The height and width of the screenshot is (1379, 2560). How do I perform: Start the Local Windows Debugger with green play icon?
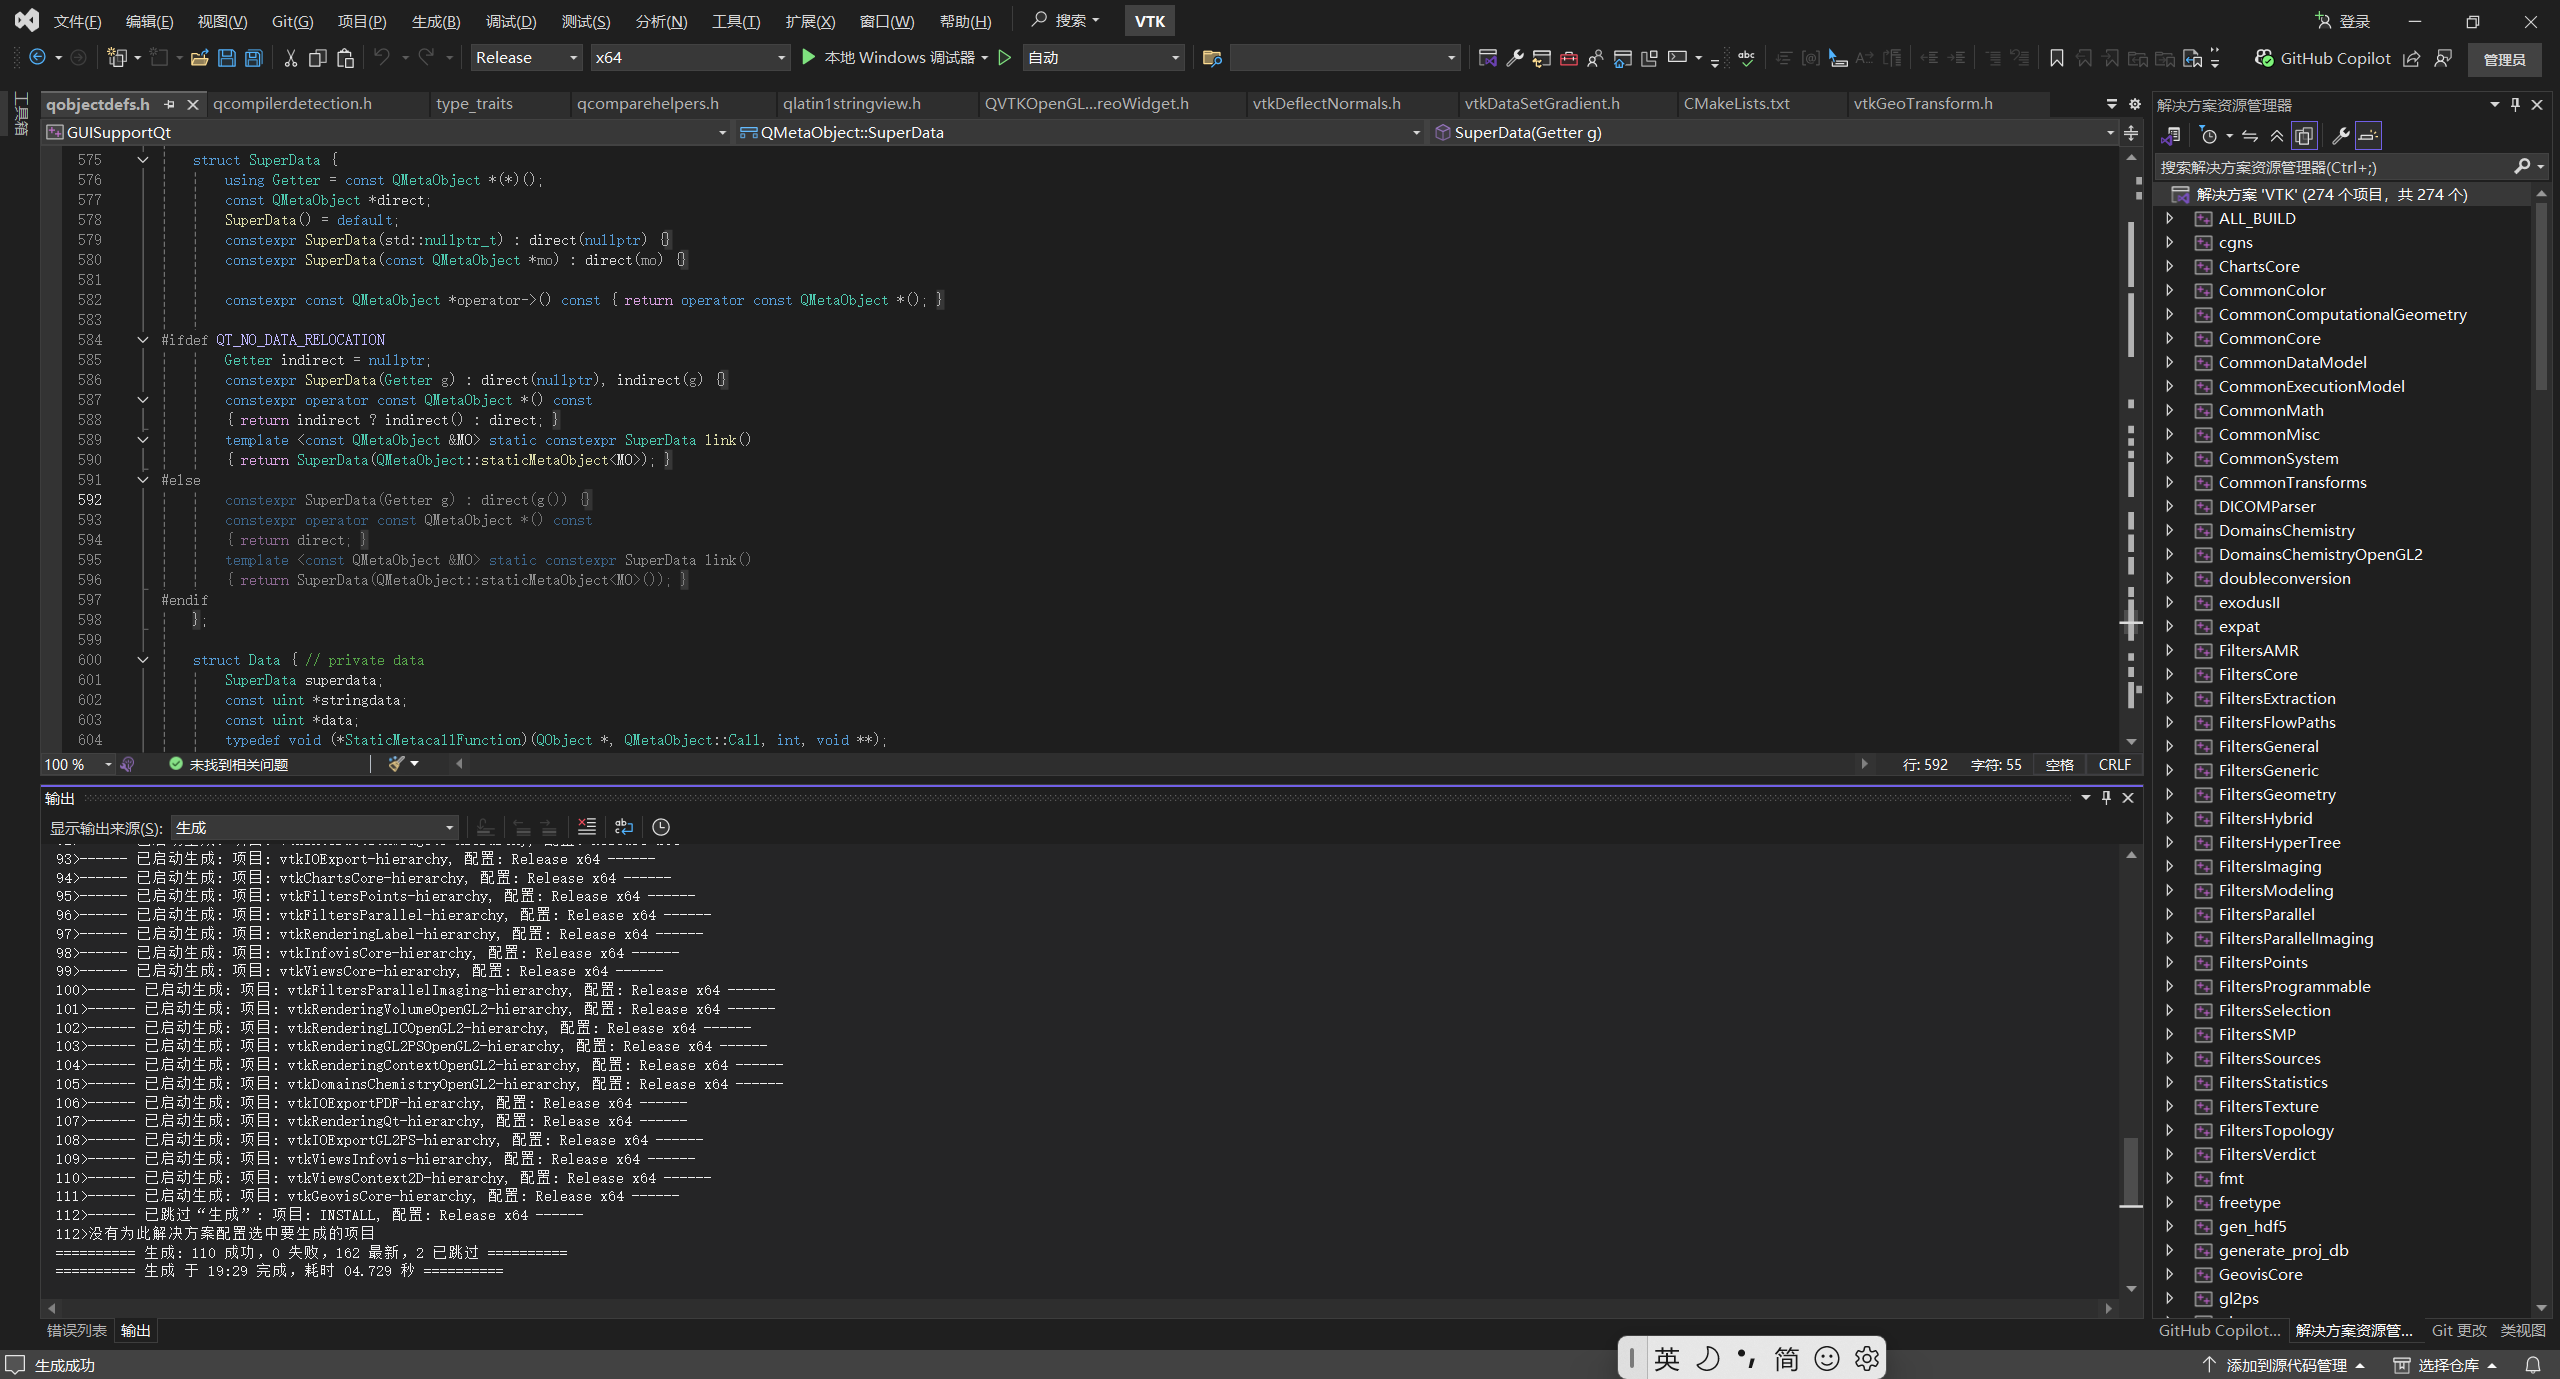807,58
